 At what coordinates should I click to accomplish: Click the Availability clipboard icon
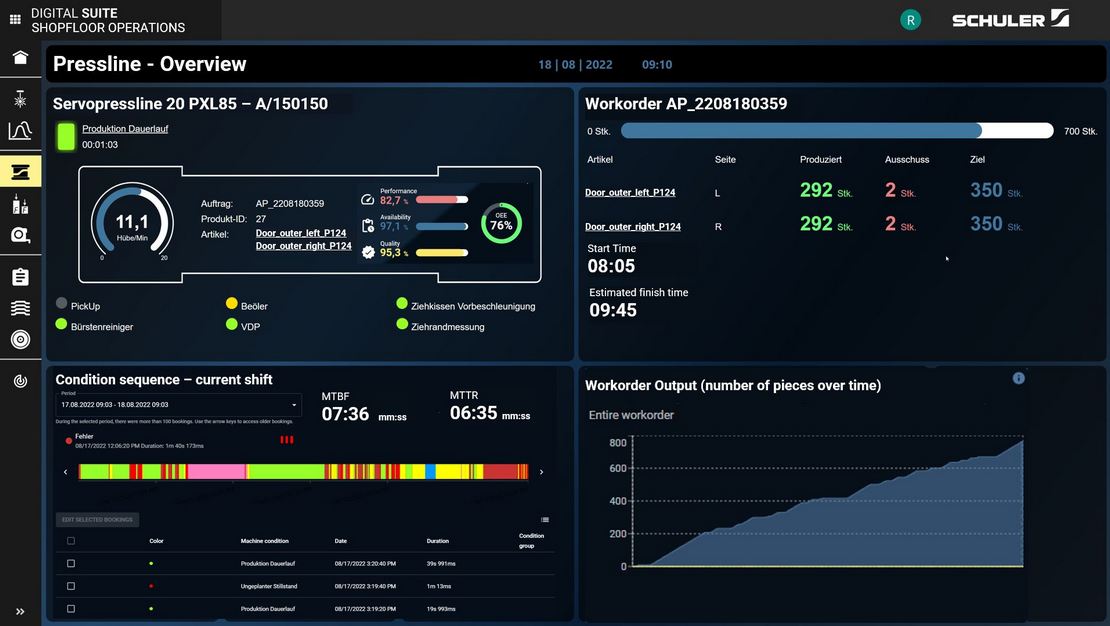pyautogui.click(x=368, y=225)
